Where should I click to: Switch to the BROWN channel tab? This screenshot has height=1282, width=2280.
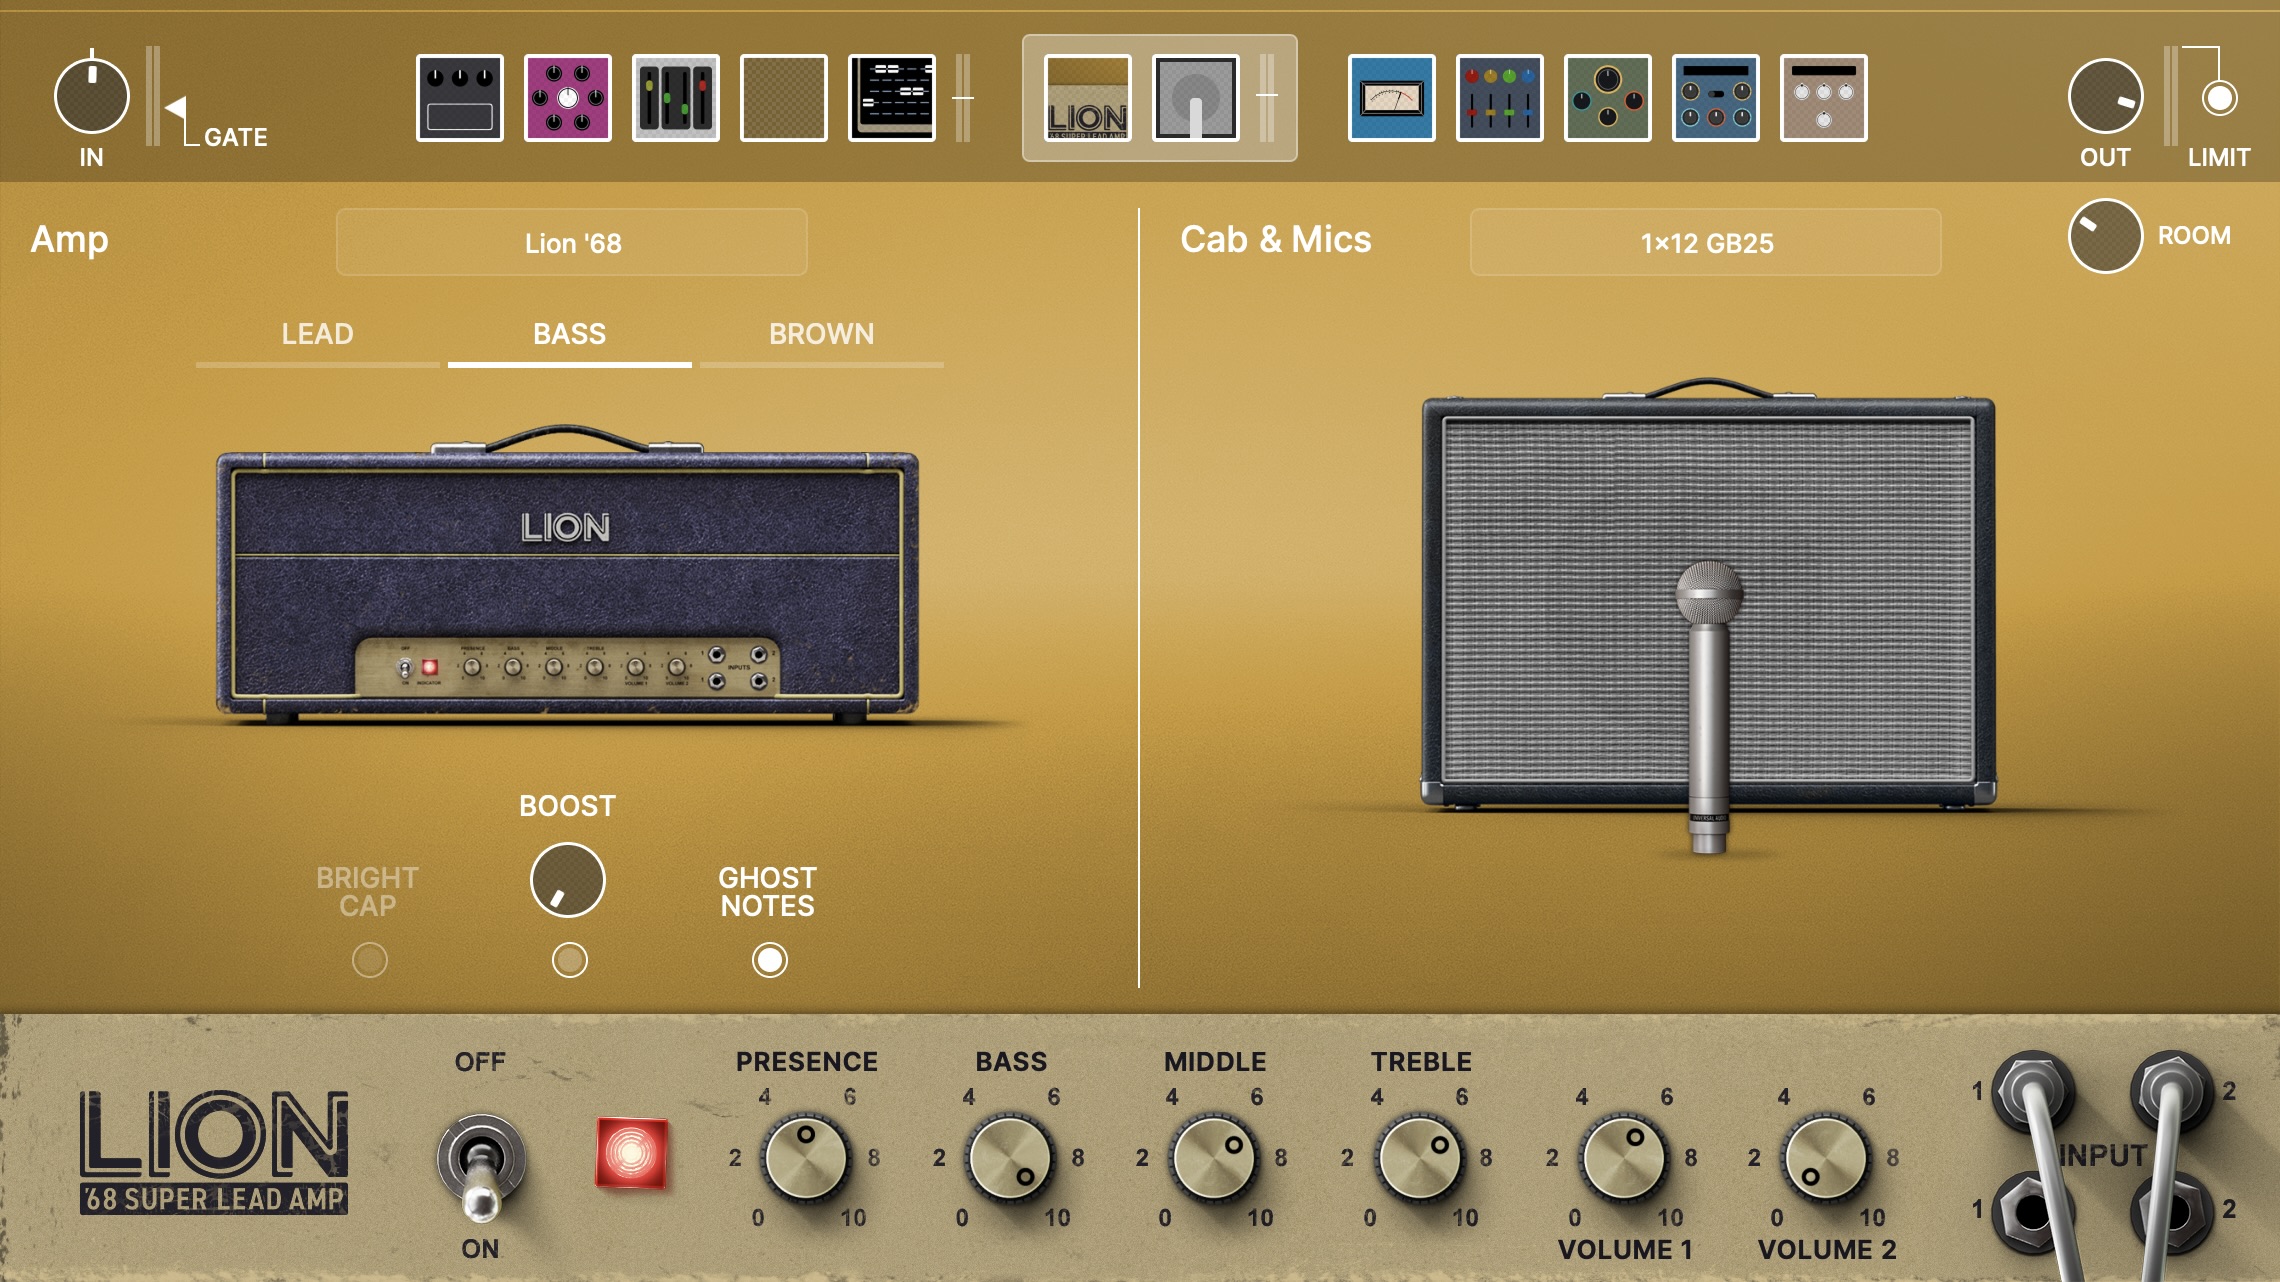click(821, 334)
